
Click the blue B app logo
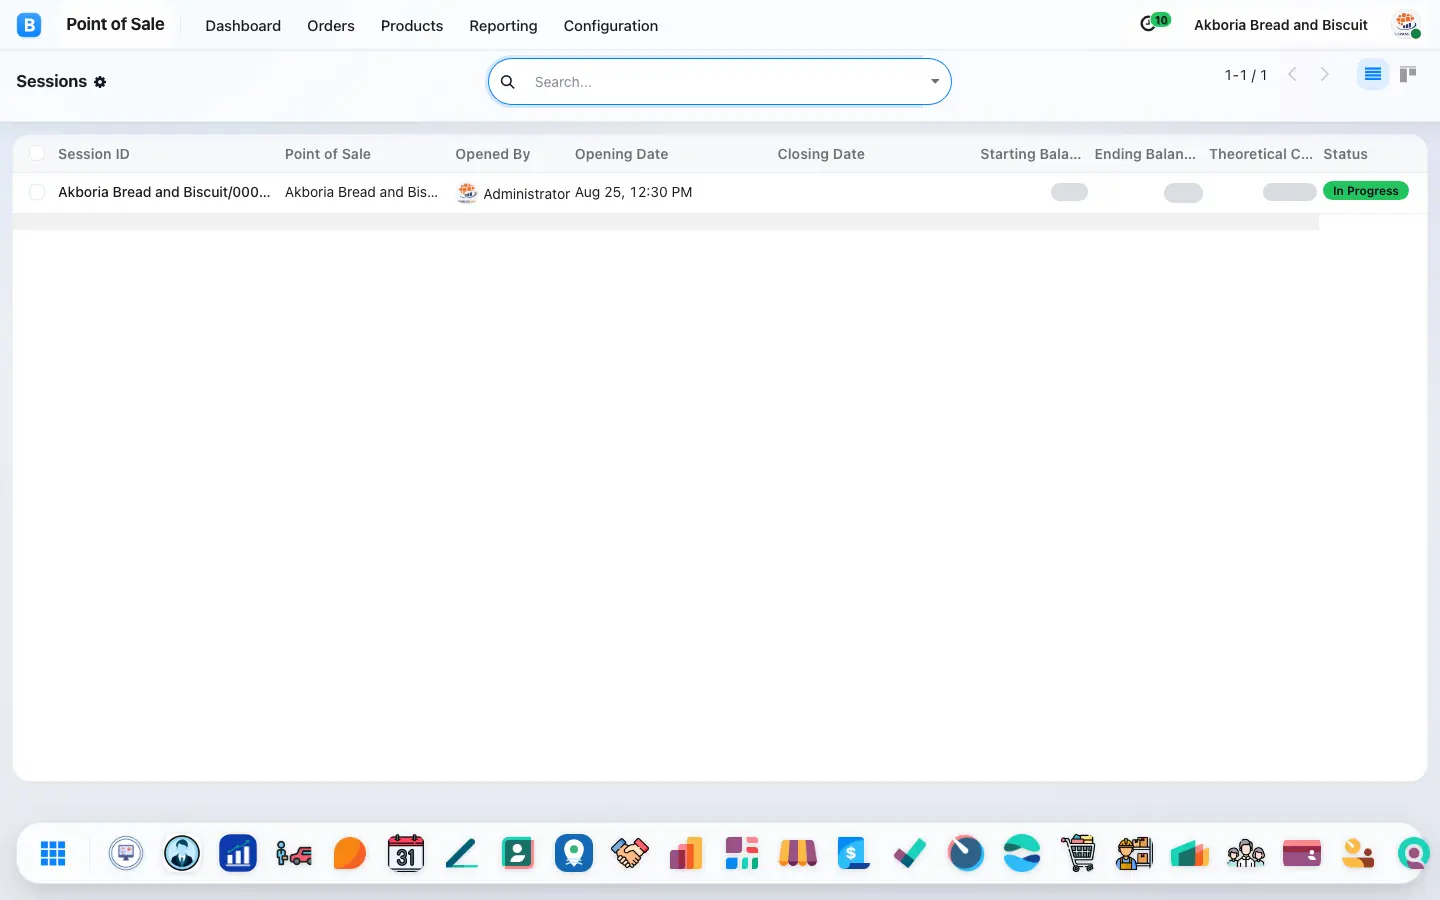[x=29, y=25]
